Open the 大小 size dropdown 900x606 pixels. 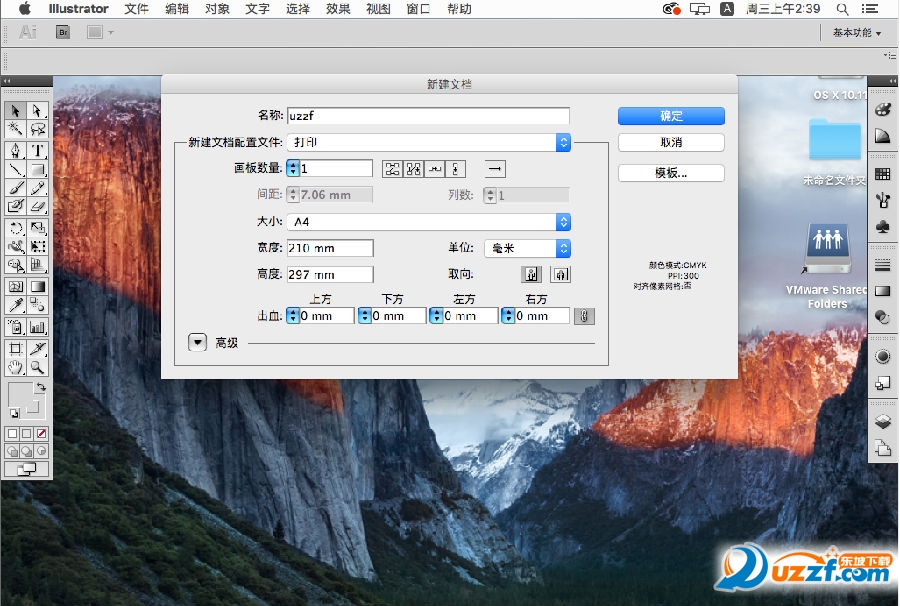428,222
